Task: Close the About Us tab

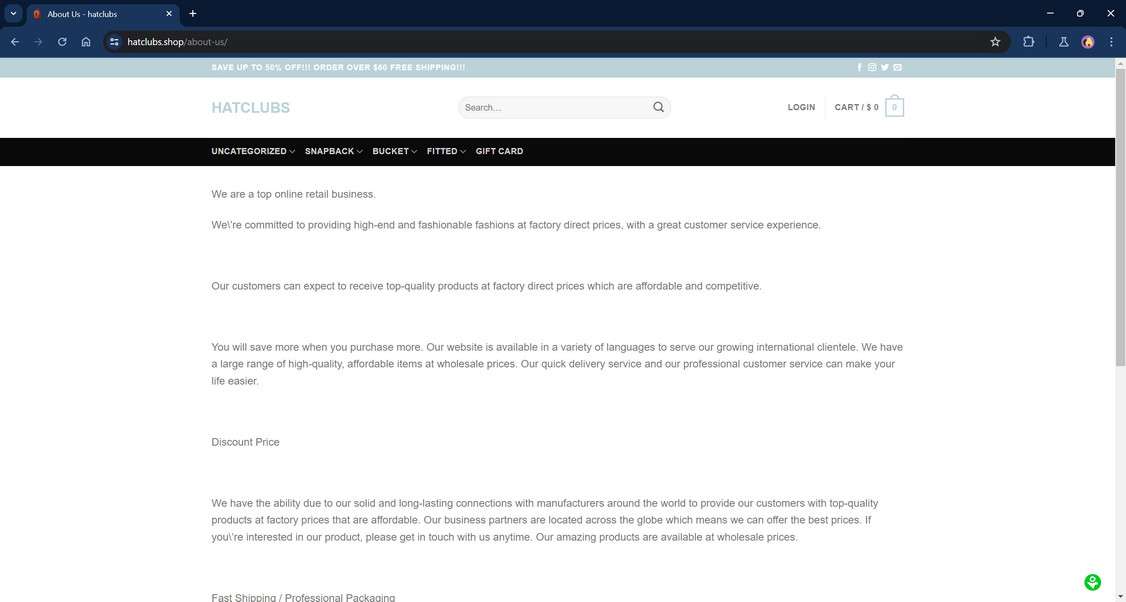Action: [x=169, y=14]
